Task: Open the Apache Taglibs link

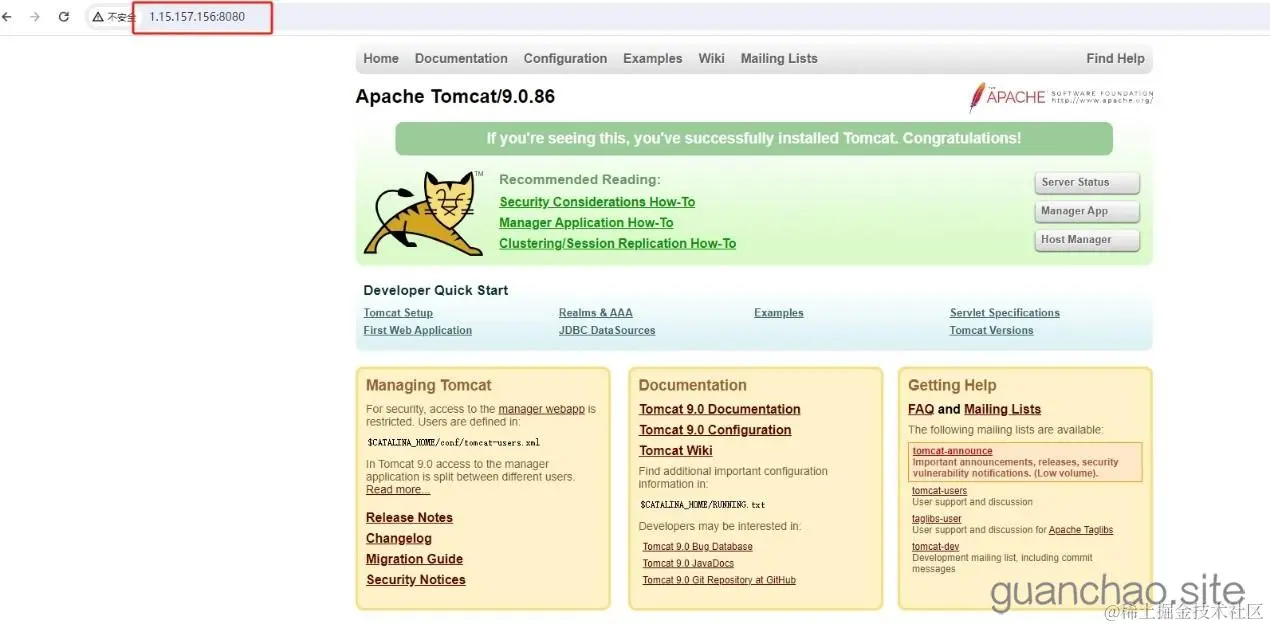Action: click(x=1081, y=530)
